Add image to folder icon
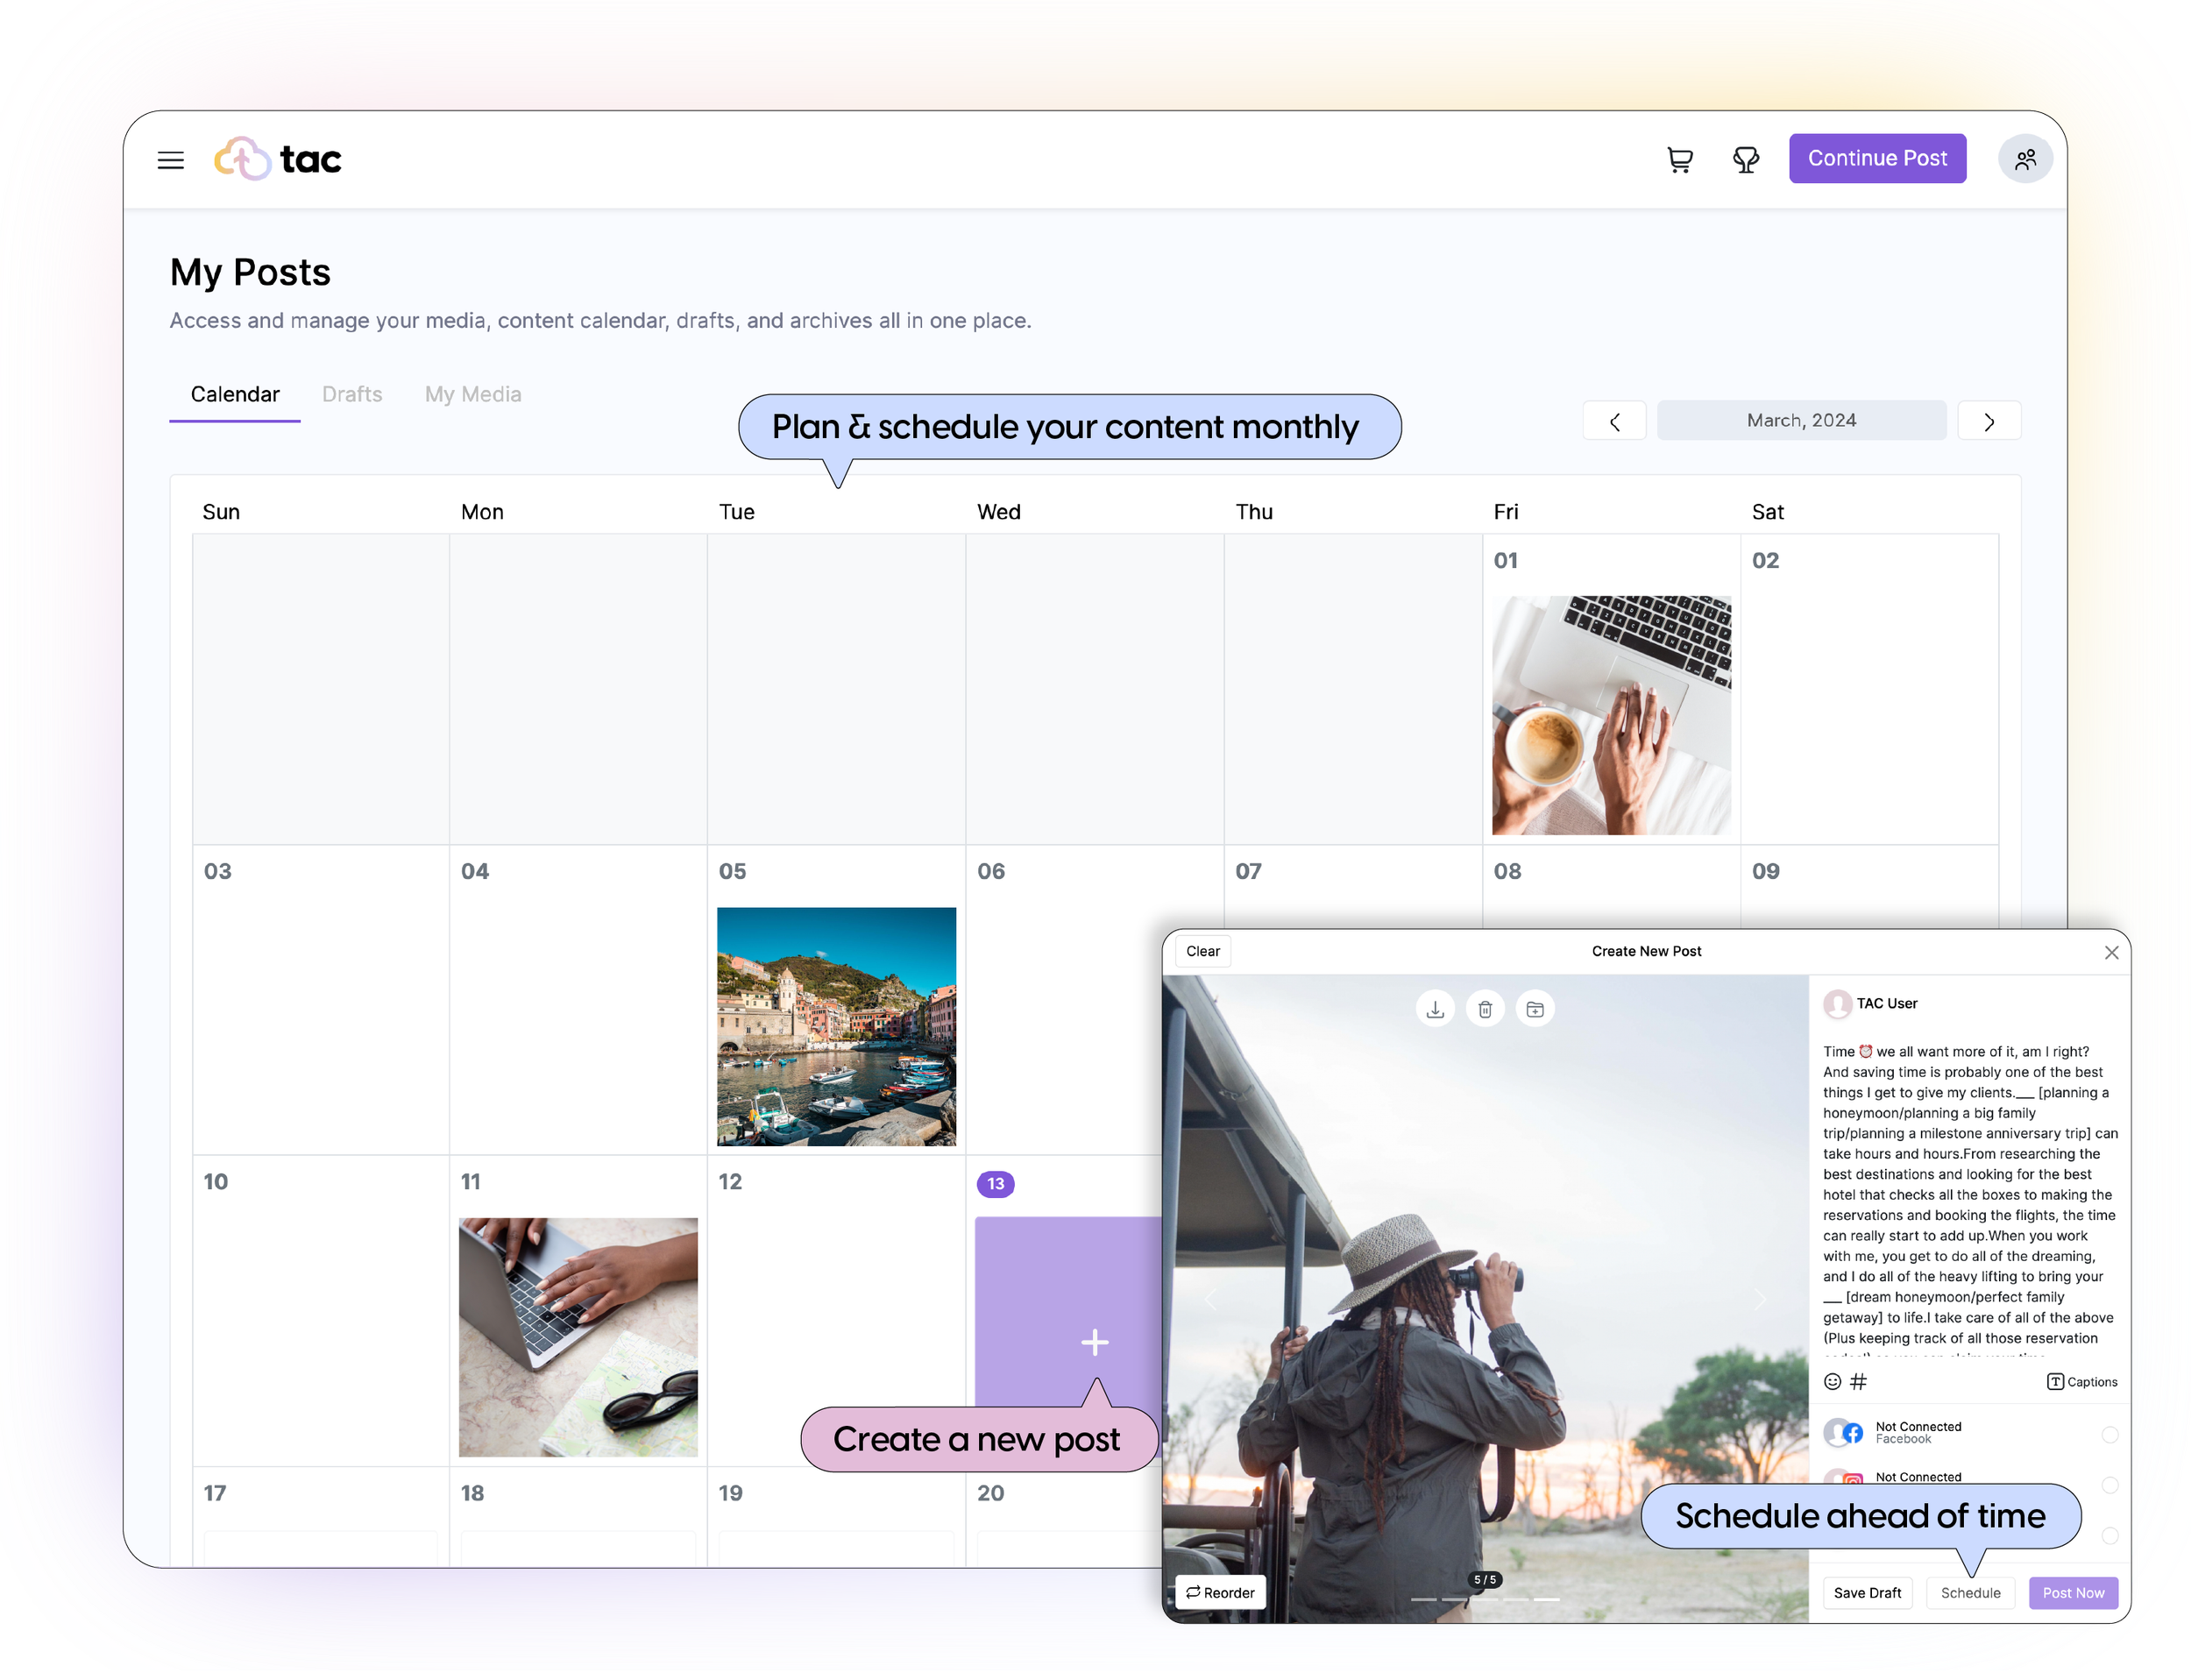 [1535, 1009]
